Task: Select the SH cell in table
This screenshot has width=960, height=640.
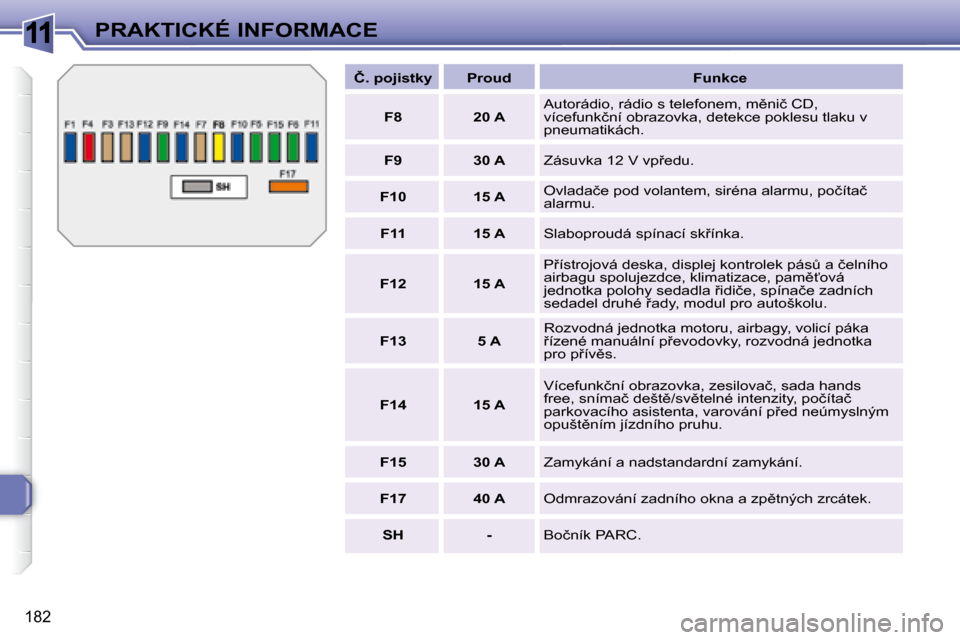Action: point(392,535)
